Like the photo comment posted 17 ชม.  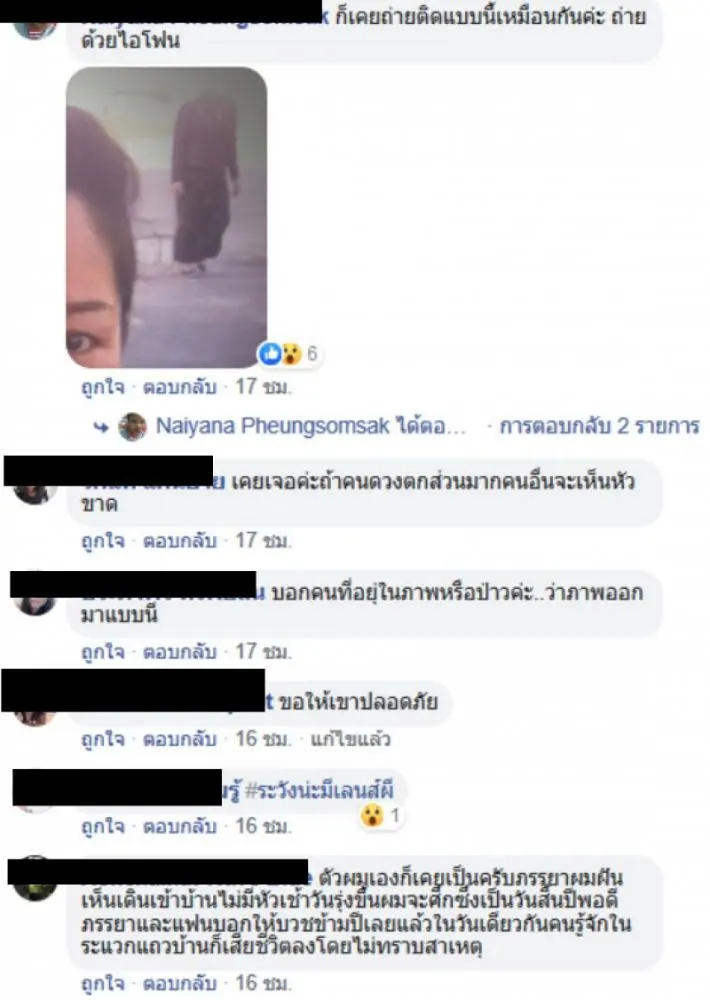103,387
